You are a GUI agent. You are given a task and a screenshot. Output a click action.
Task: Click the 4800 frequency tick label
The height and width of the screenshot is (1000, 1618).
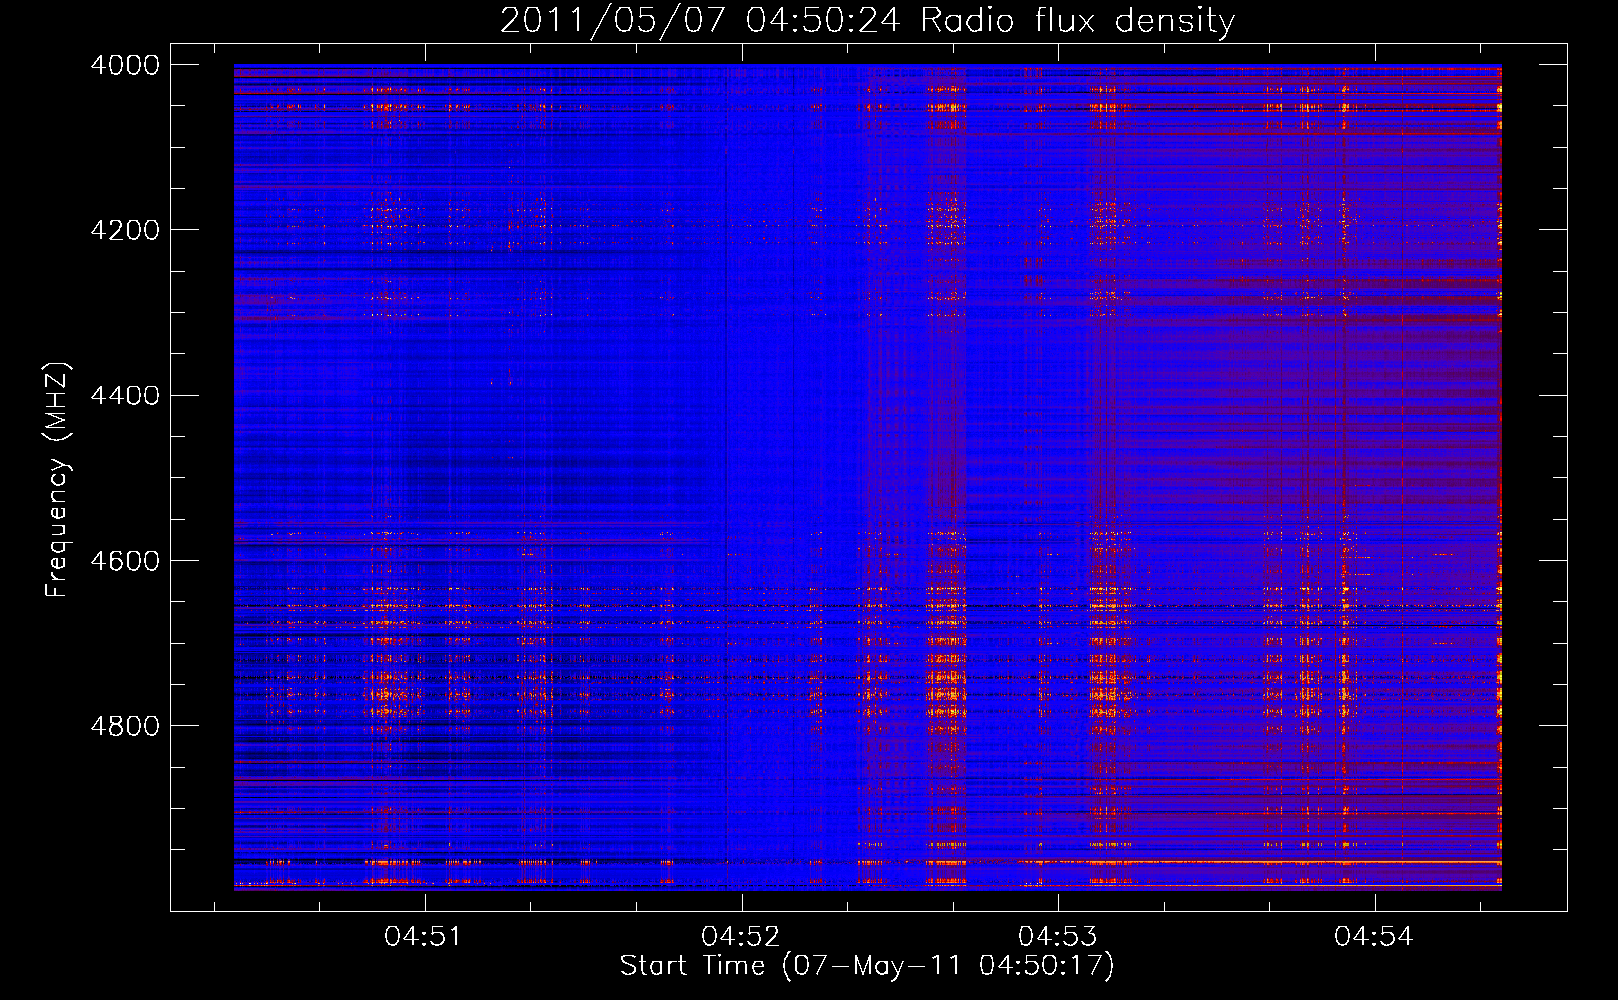tap(125, 726)
